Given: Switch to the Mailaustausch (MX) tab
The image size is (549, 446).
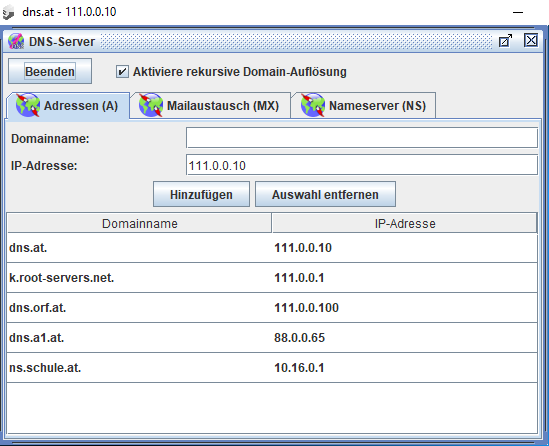Looking at the screenshot, I should pos(210,105).
